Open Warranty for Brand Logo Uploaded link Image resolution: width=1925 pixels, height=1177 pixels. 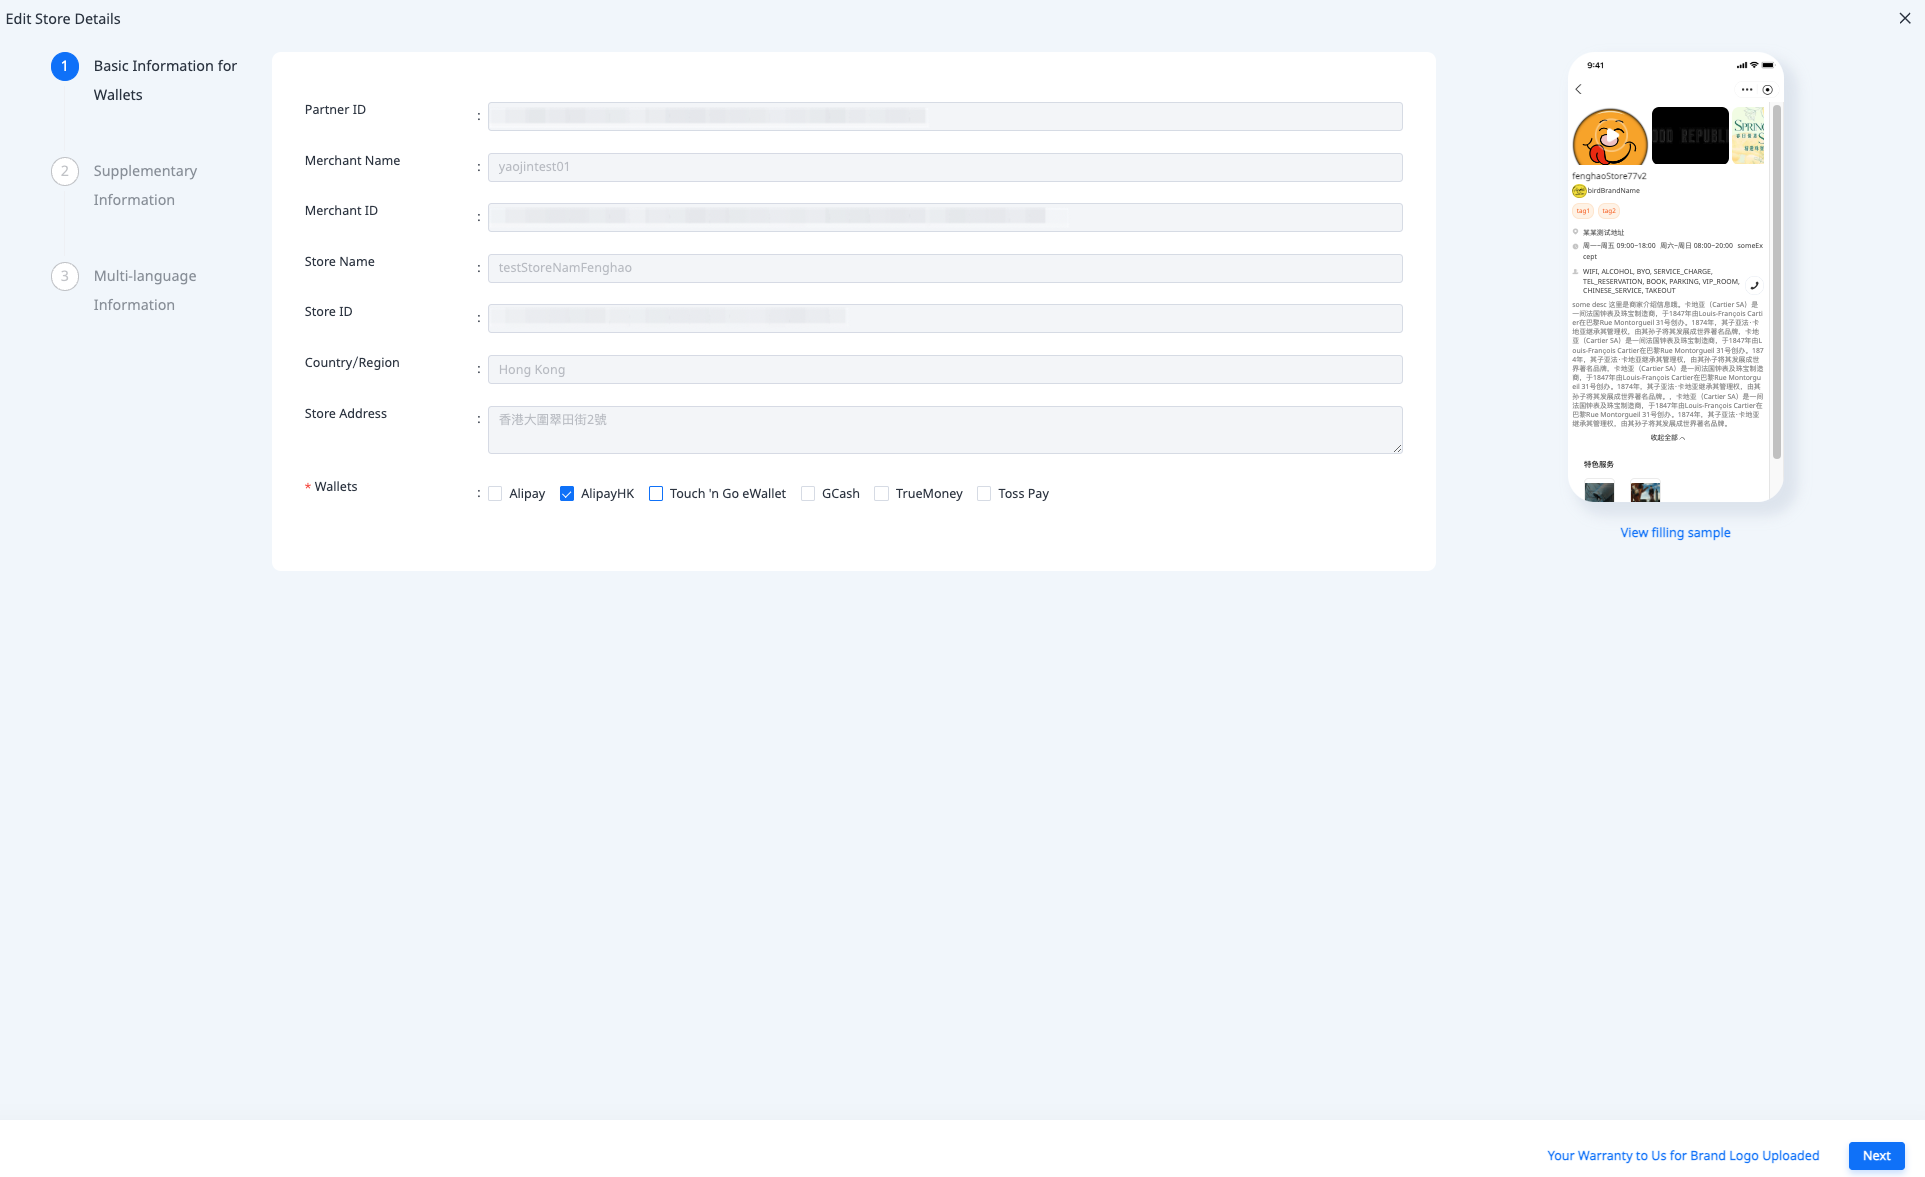coord(1683,1155)
